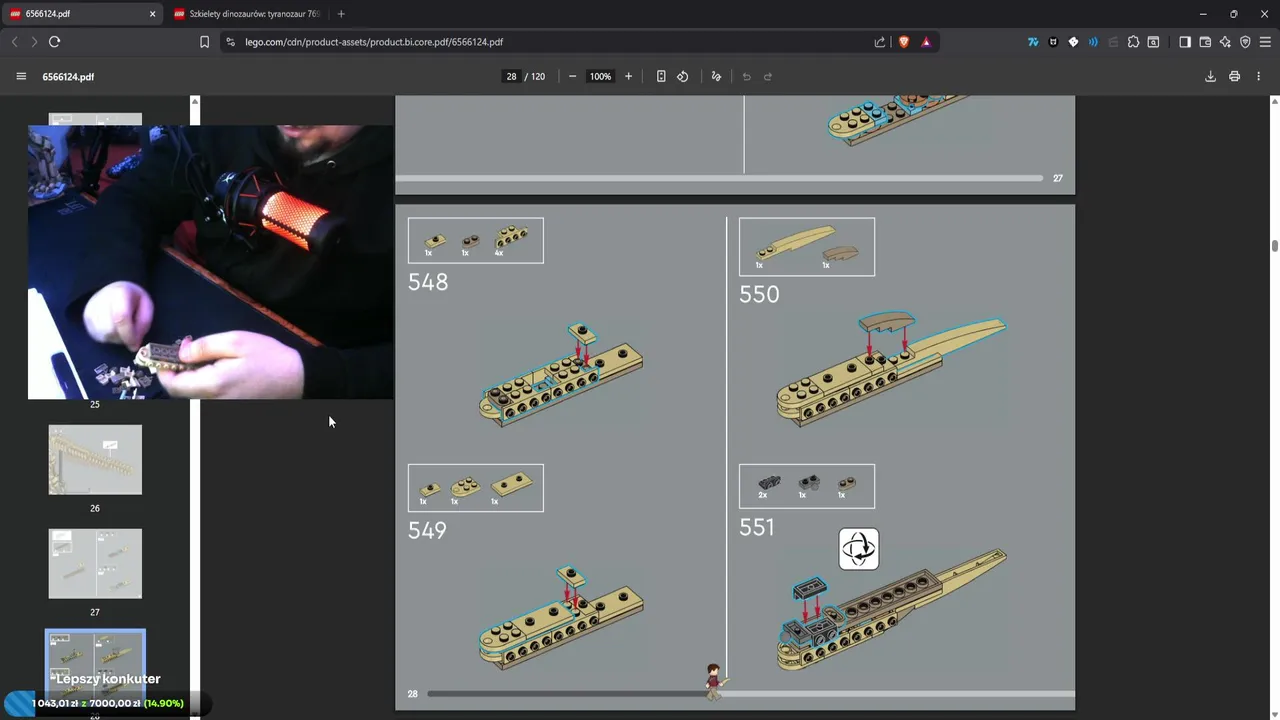The height and width of the screenshot is (720, 1280).
Task: Click the step number 550
Action: click(759, 294)
